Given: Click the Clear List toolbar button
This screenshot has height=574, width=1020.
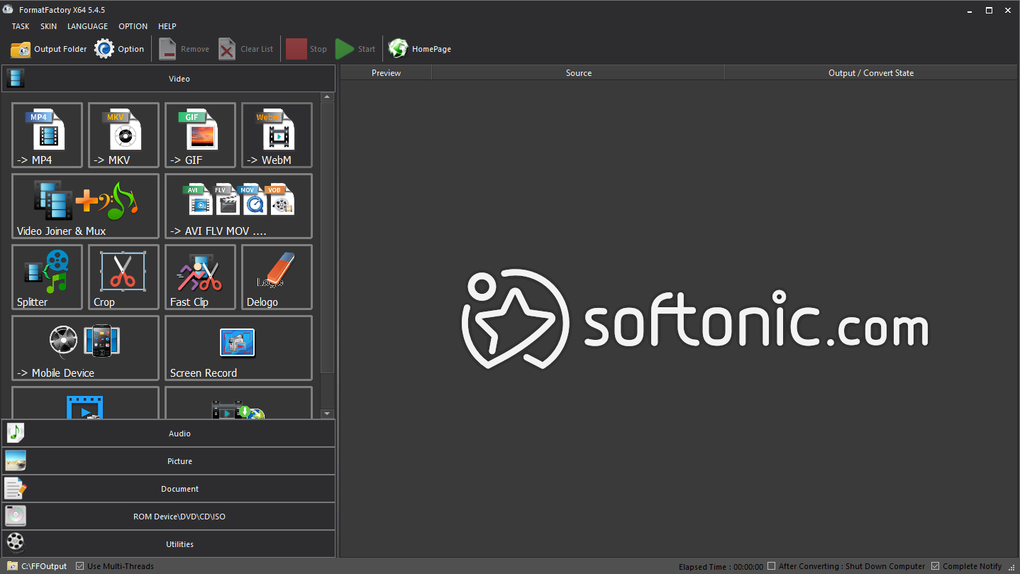Looking at the screenshot, I should coord(246,49).
